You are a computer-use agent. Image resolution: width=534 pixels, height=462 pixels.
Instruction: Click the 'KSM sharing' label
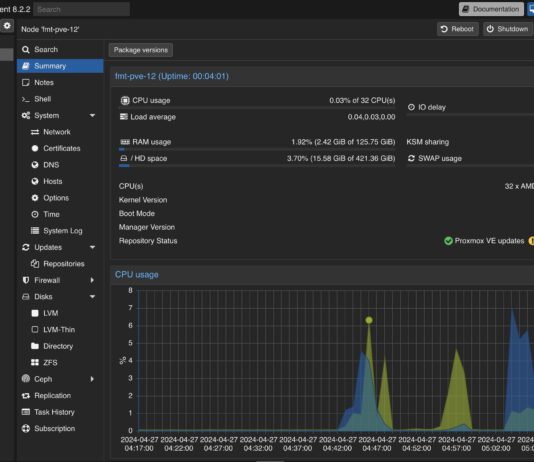[427, 142]
